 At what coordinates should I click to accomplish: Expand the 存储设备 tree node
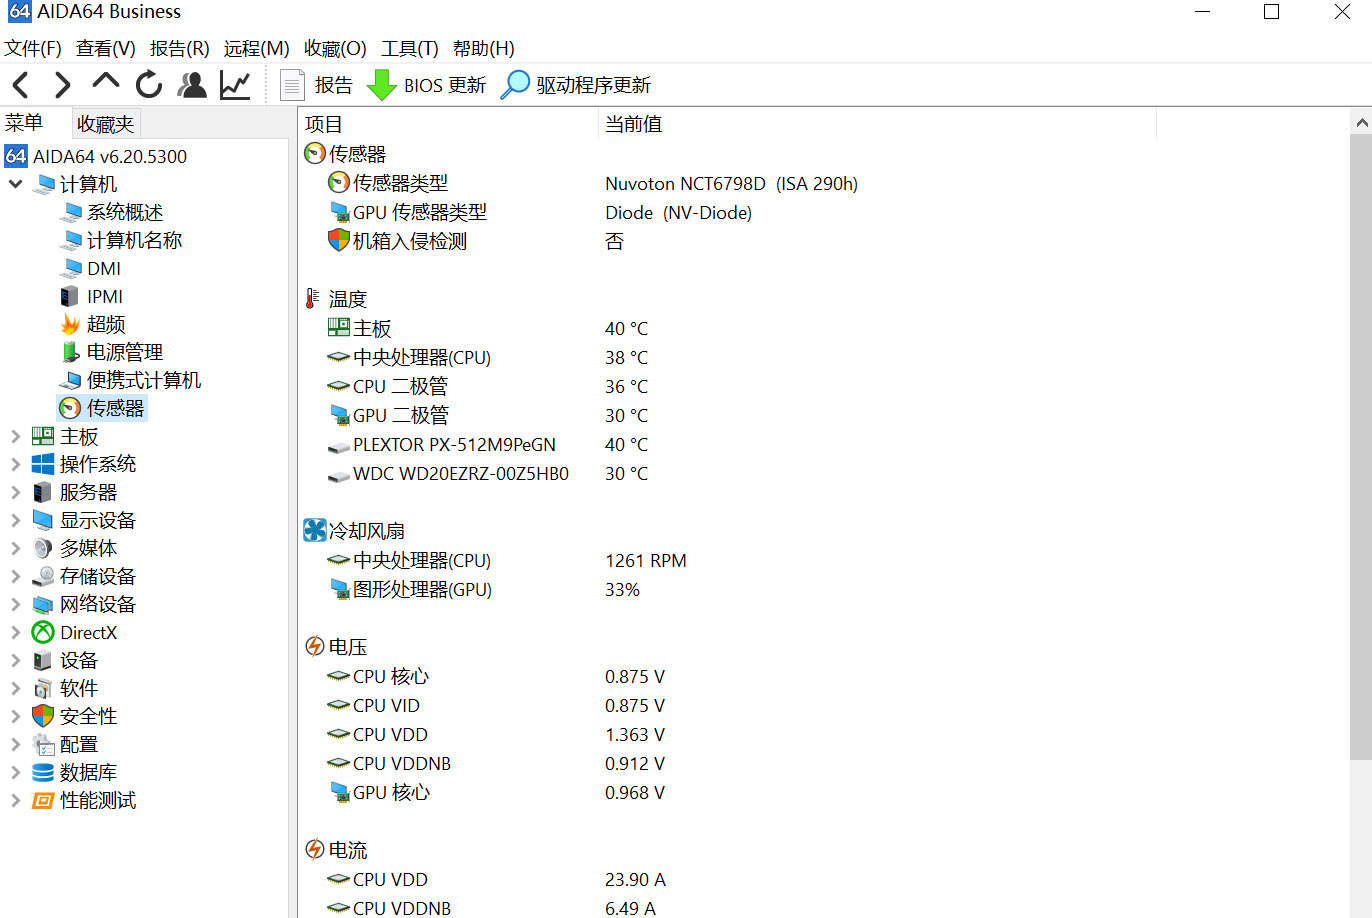[15, 576]
